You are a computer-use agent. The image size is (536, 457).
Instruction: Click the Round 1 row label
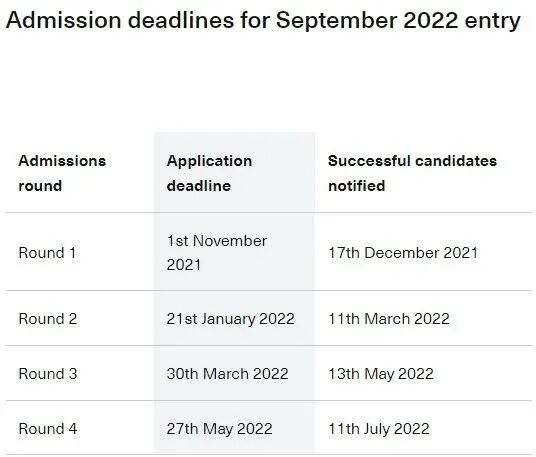tap(48, 253)
